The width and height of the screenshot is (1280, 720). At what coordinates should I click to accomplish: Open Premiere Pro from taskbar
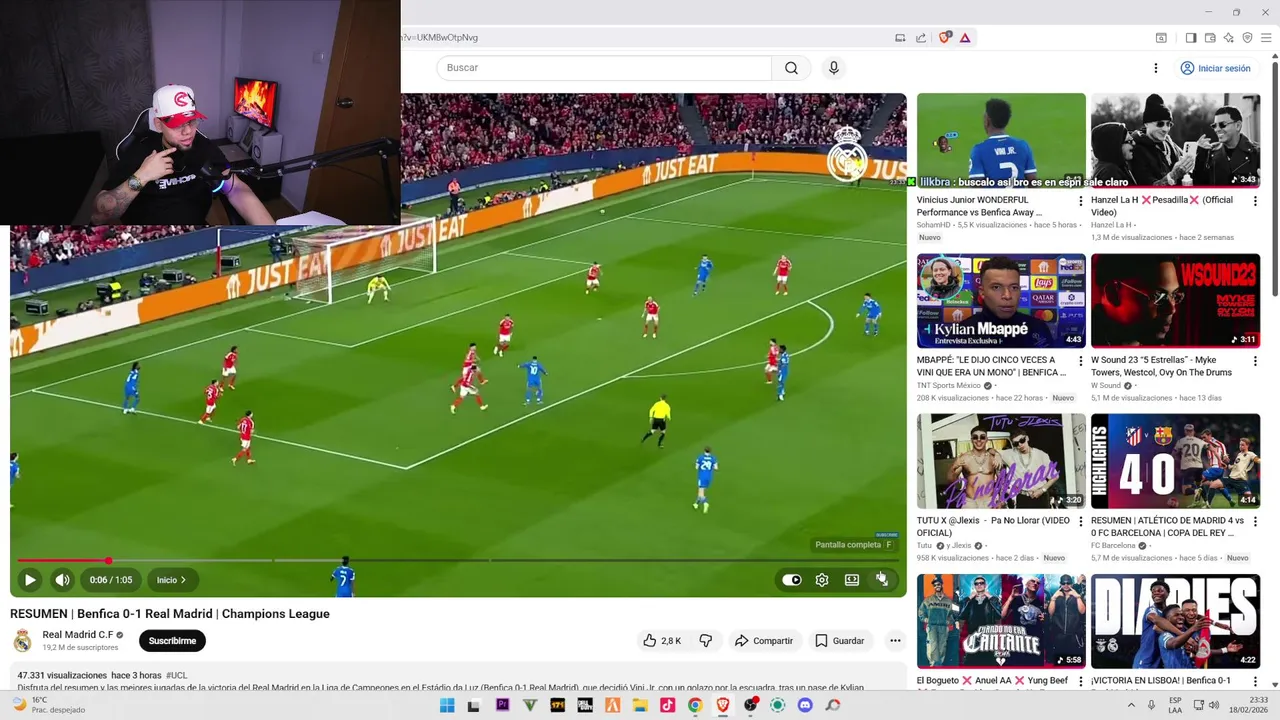tap(502, 705)
